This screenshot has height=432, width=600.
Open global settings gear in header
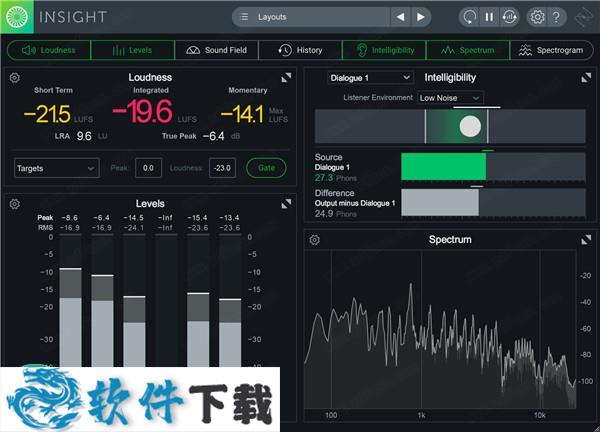tap(537, 17)
